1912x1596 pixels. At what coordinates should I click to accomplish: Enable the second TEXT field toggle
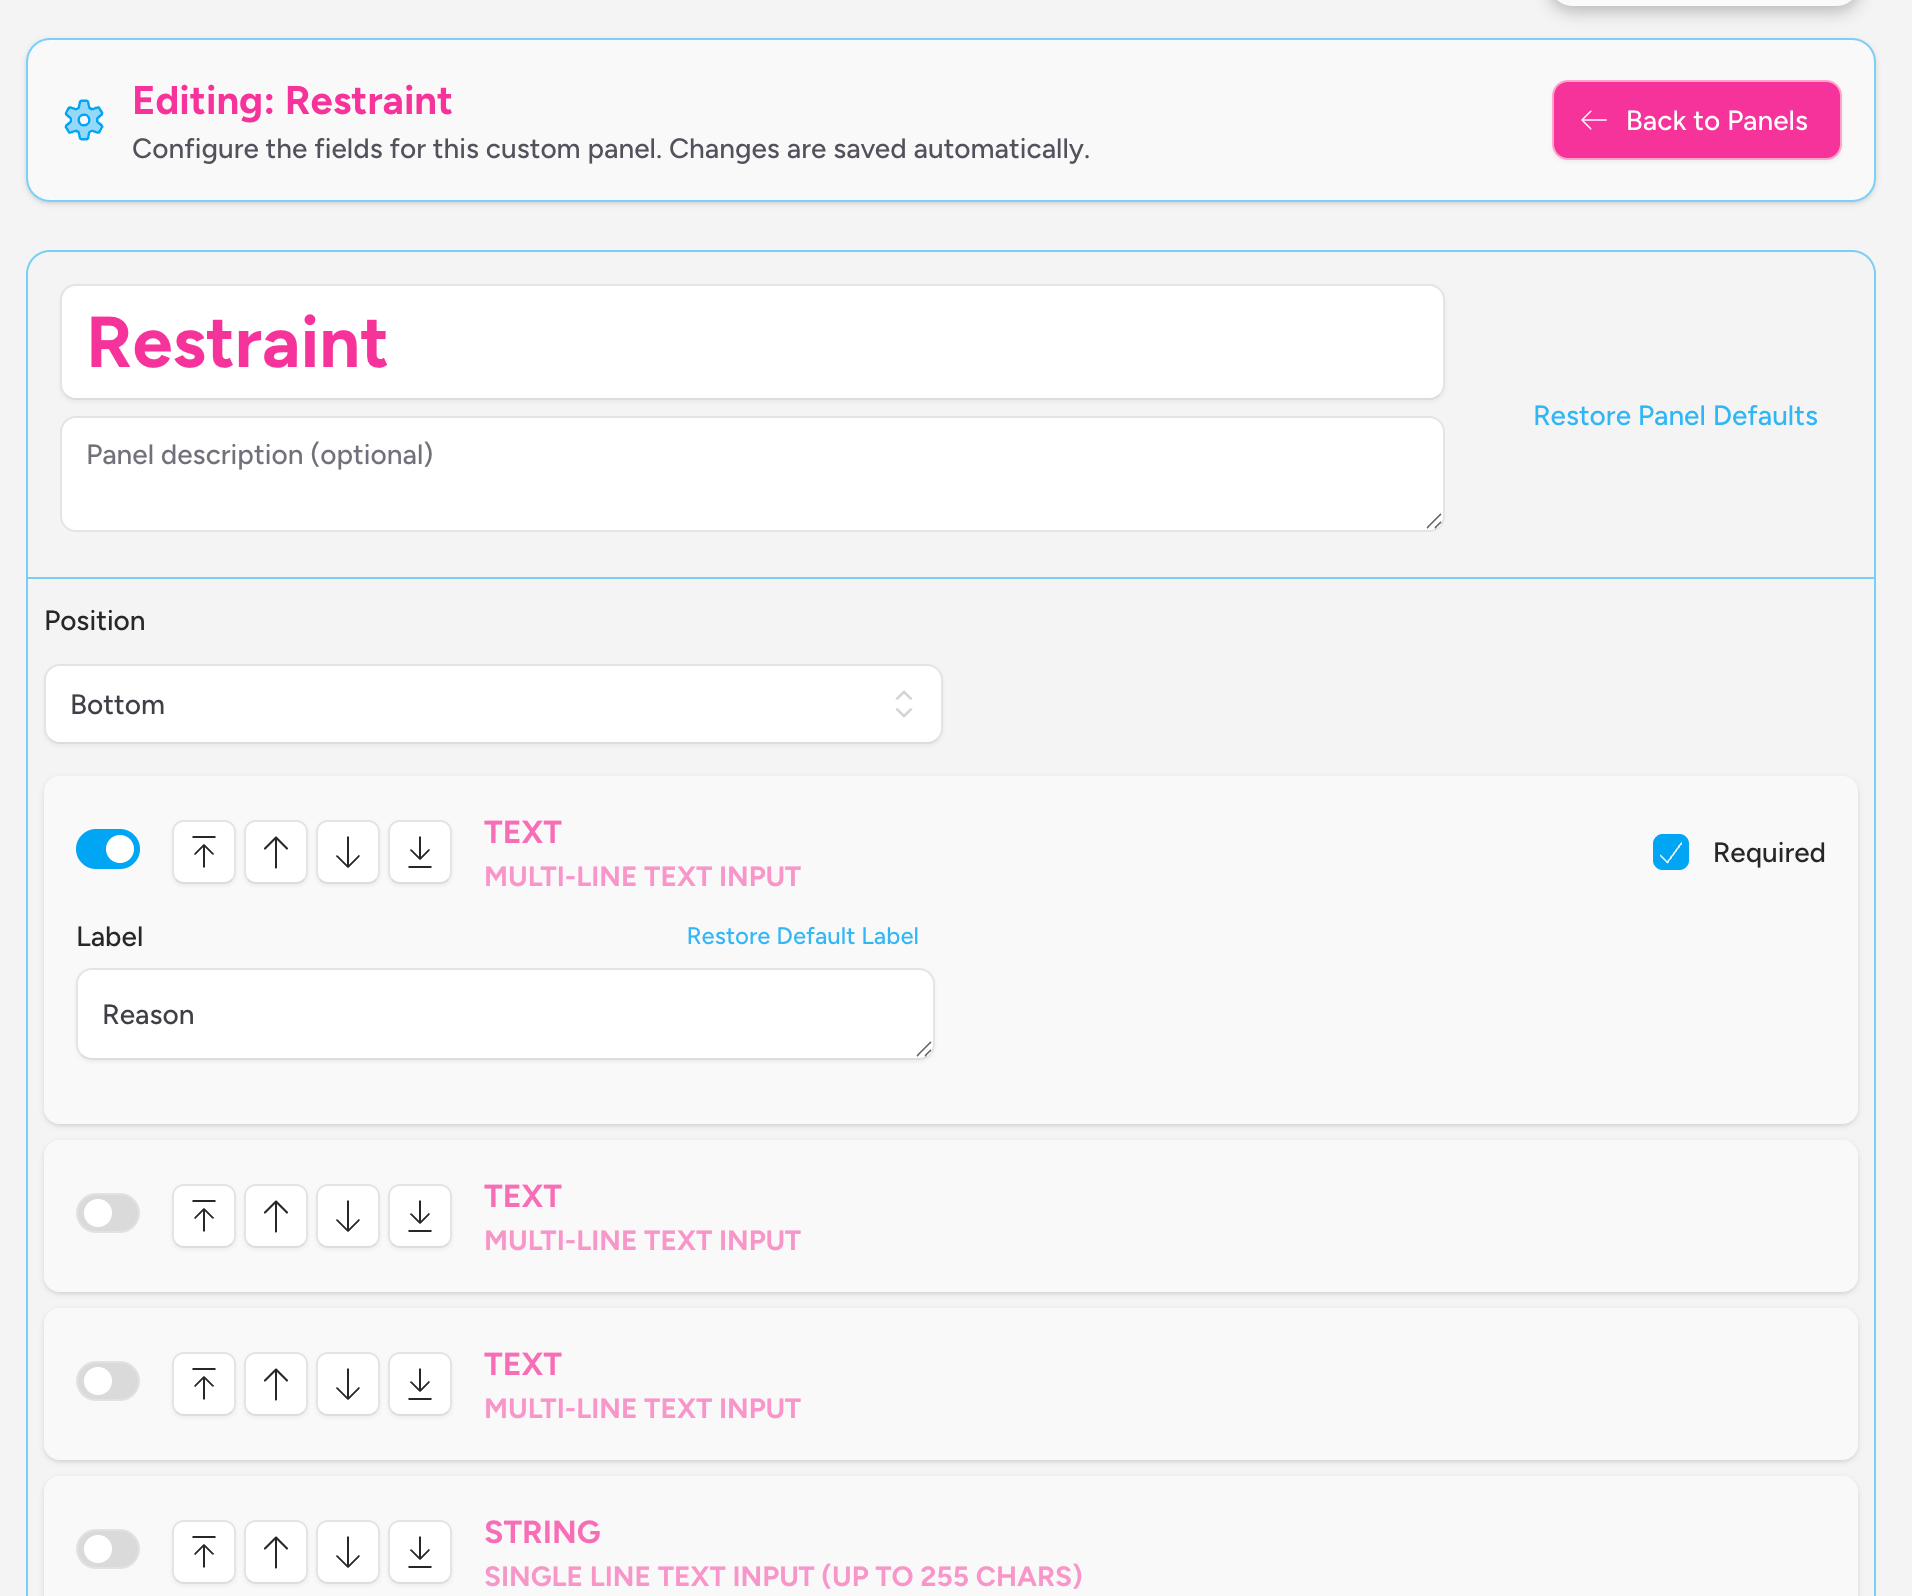point(108,1212)
